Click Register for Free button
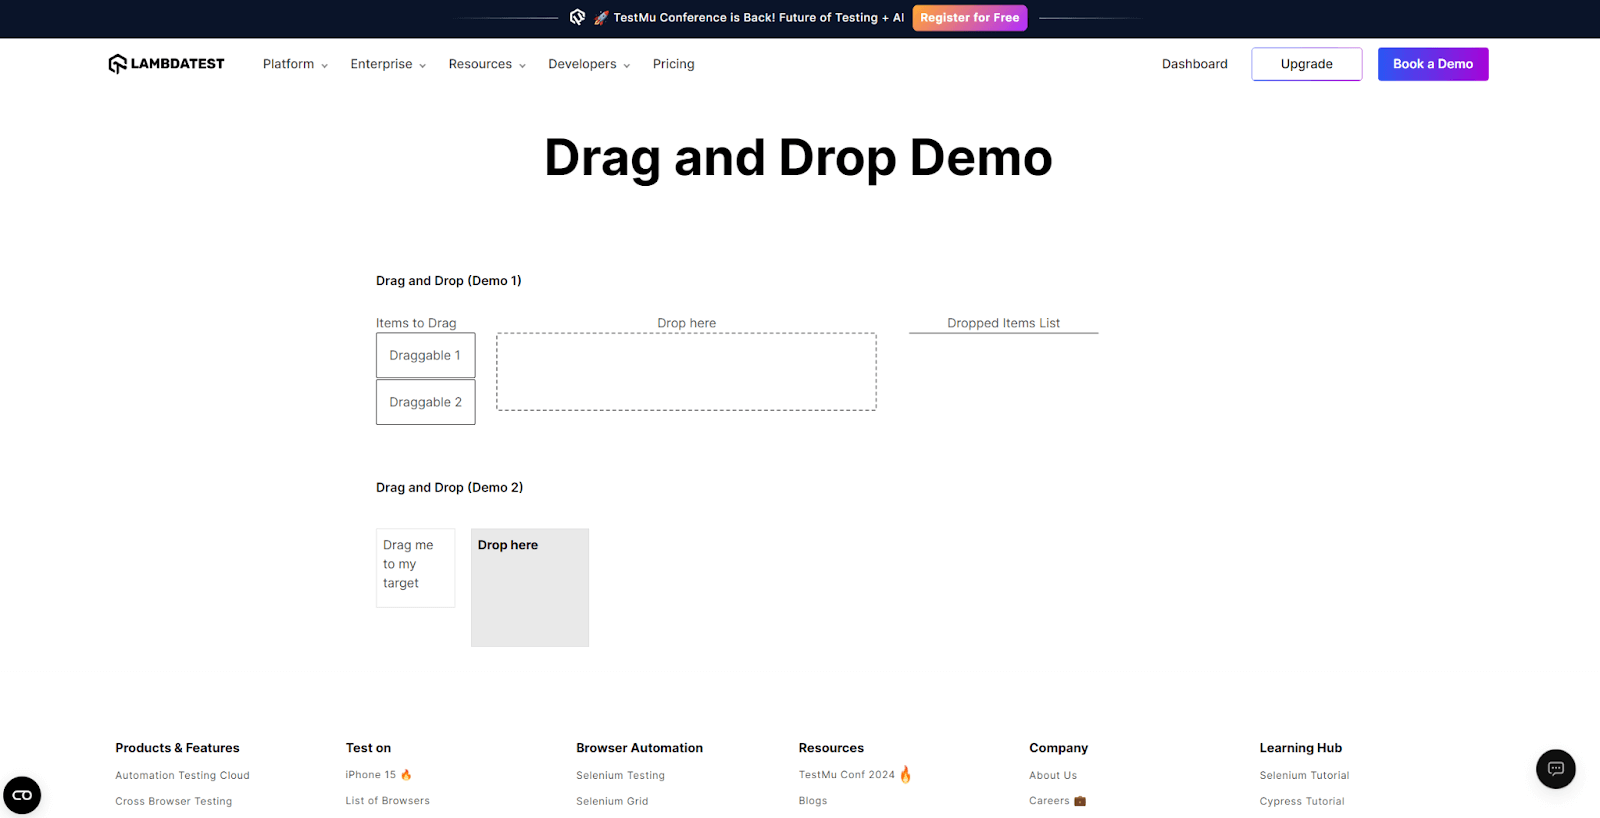The image size is (1600, 818). tap(969, 18)
